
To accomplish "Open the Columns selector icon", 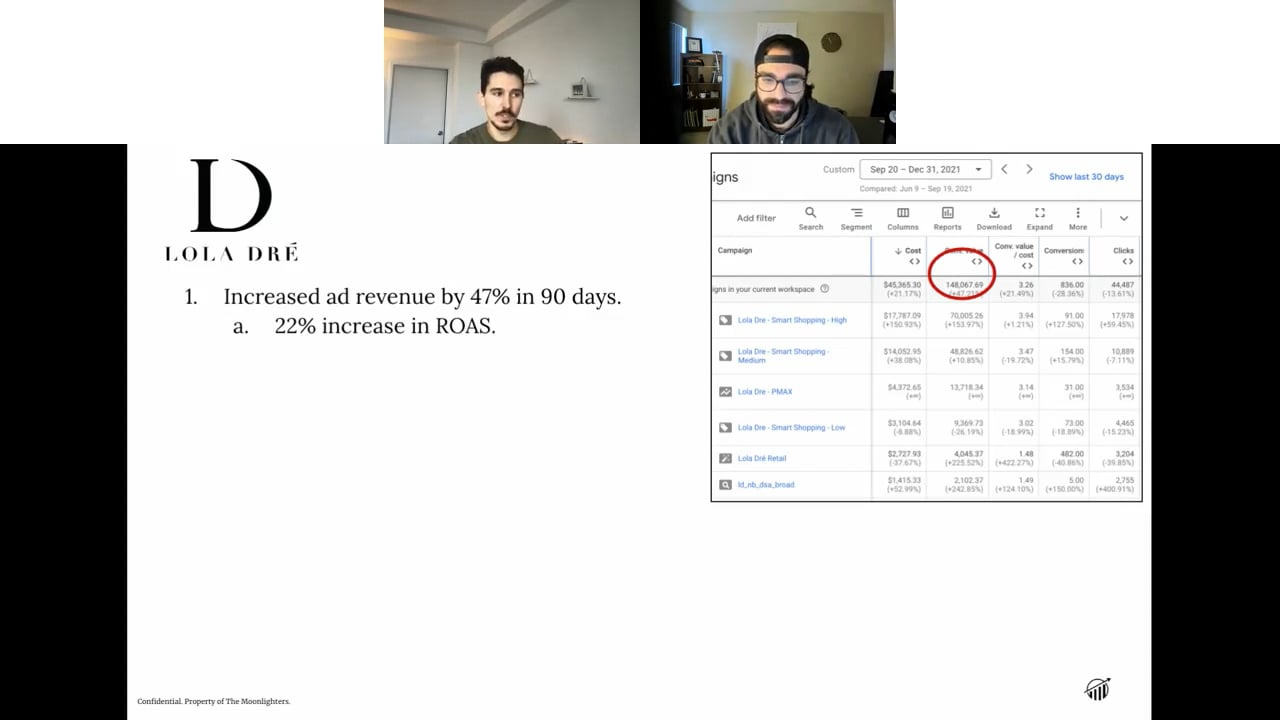I will click(903, 213).
